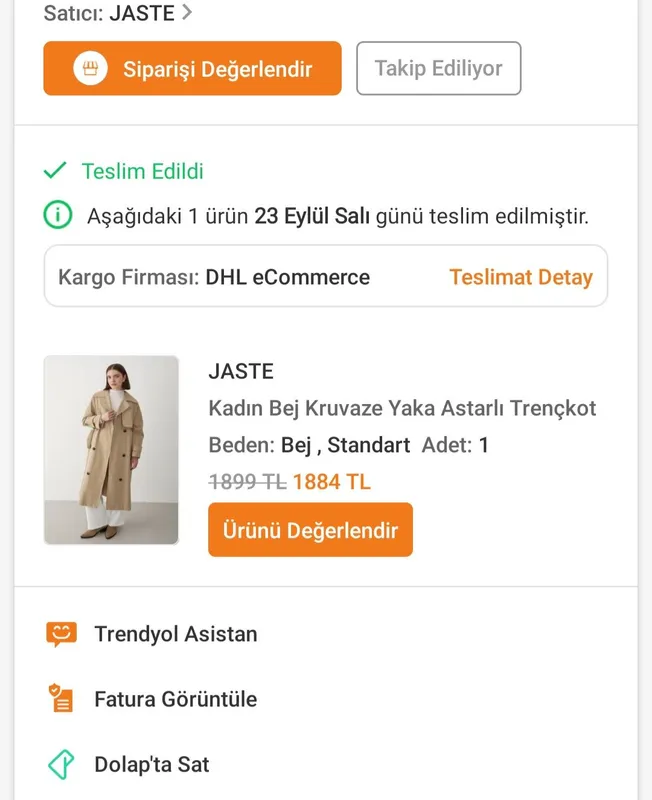Open the Teslimat Detay link
This screenshot has height=800, width=652.
pos(521,278)
